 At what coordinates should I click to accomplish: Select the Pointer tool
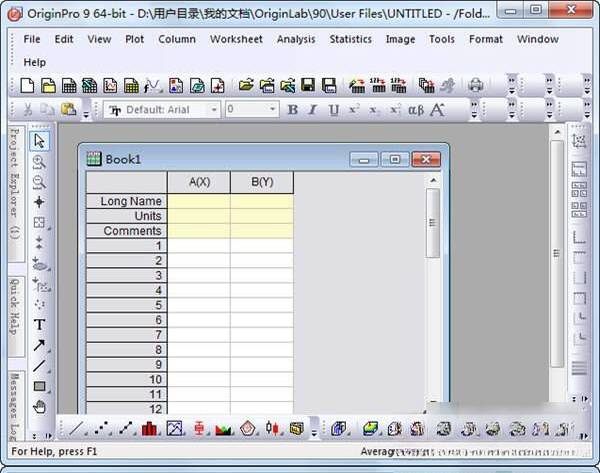[39, 141]
